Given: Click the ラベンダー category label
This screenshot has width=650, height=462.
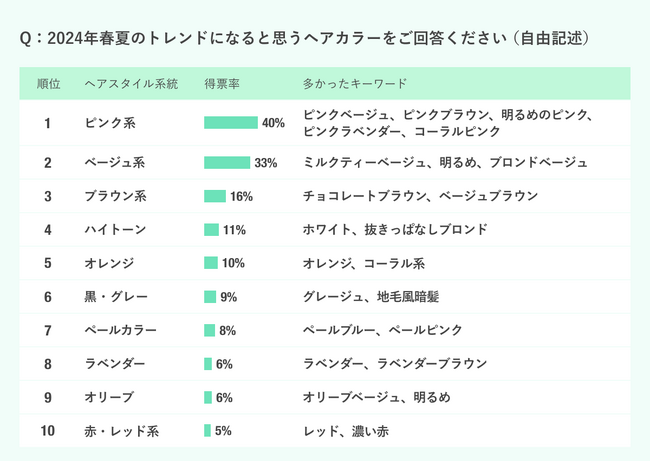Looking at the screenshot, I should click(115, 364).
